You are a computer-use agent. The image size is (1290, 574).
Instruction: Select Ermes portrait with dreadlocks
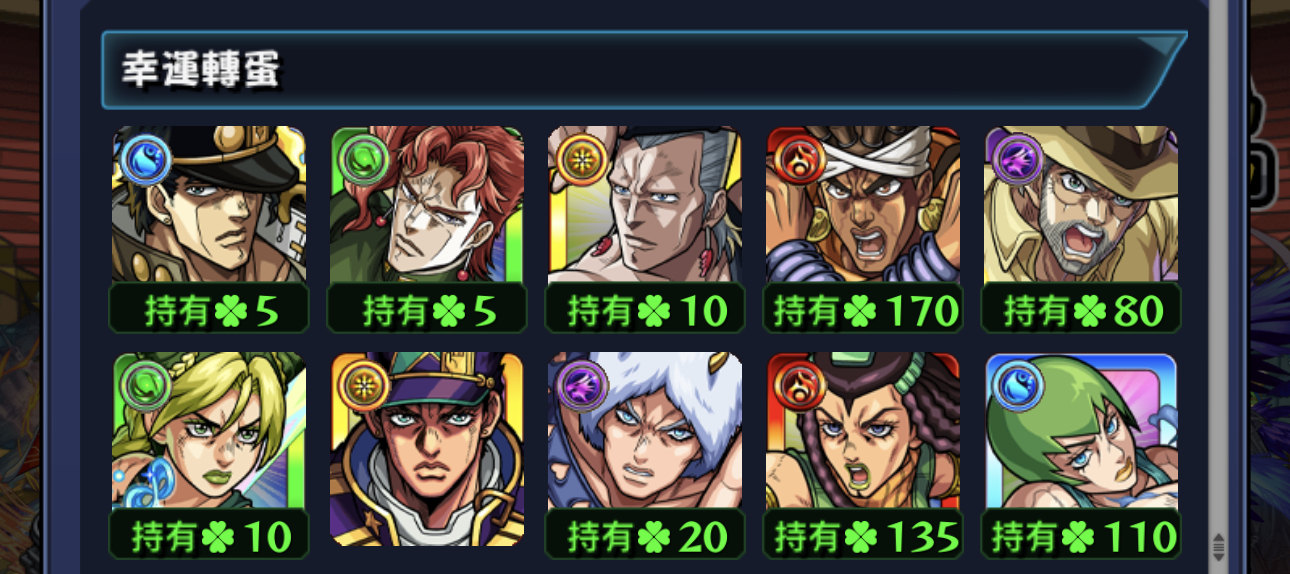click(863, 431)
